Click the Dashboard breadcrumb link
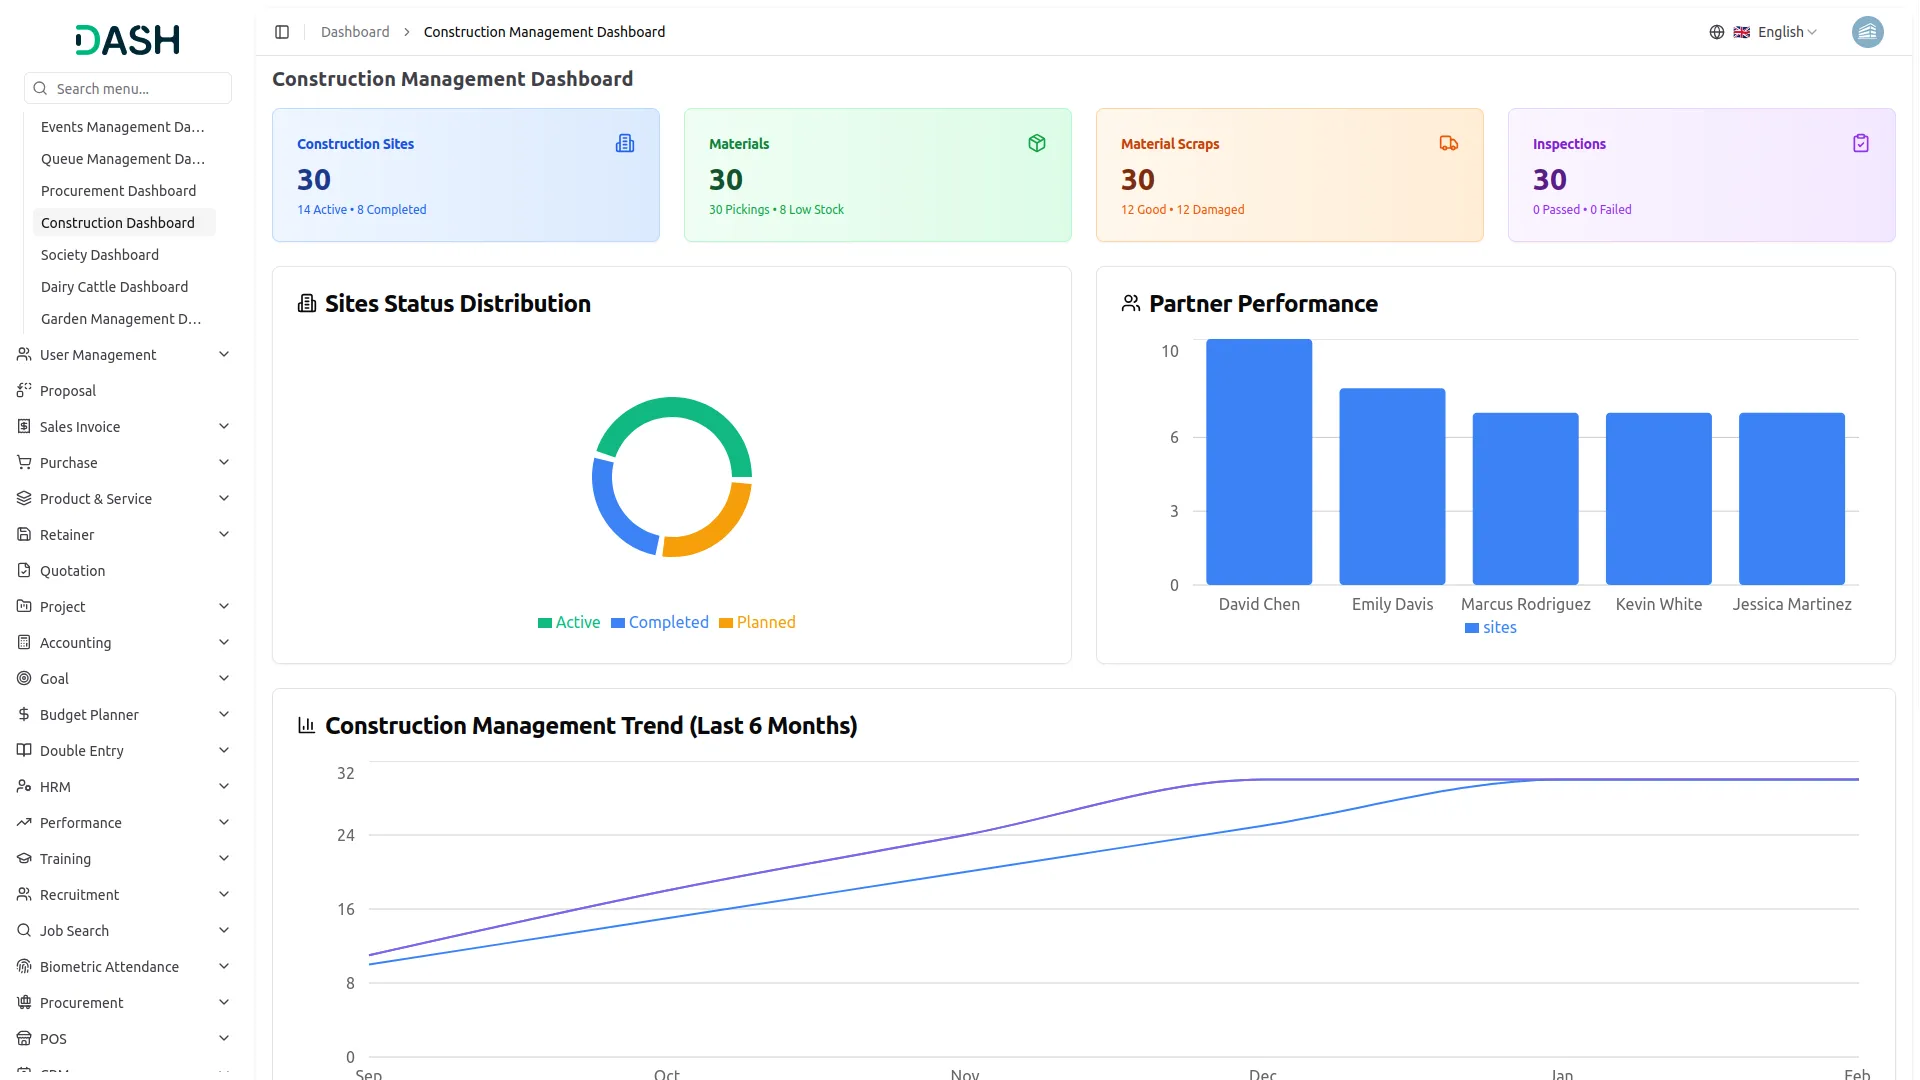The width and height of the screenshot is (1920, 1080). [355, 32]
